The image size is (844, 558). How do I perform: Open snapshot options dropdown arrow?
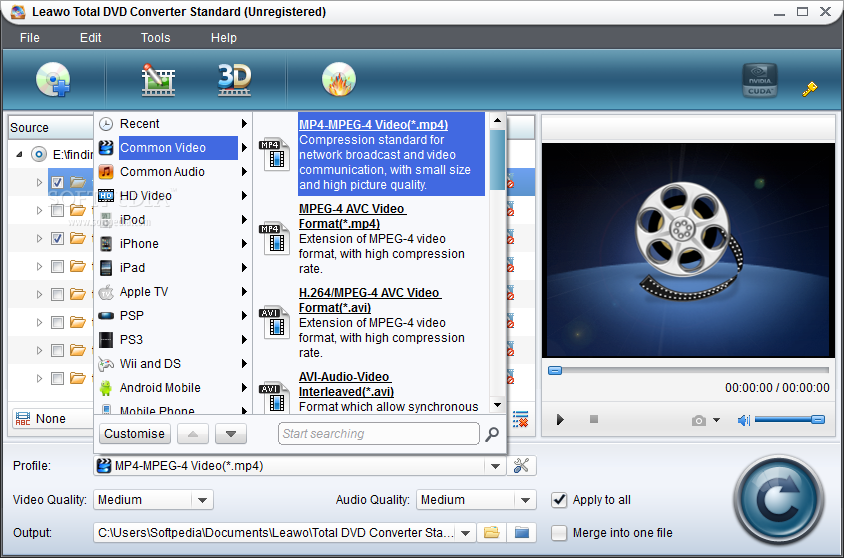pyautogui.click(x=716, y=420)
